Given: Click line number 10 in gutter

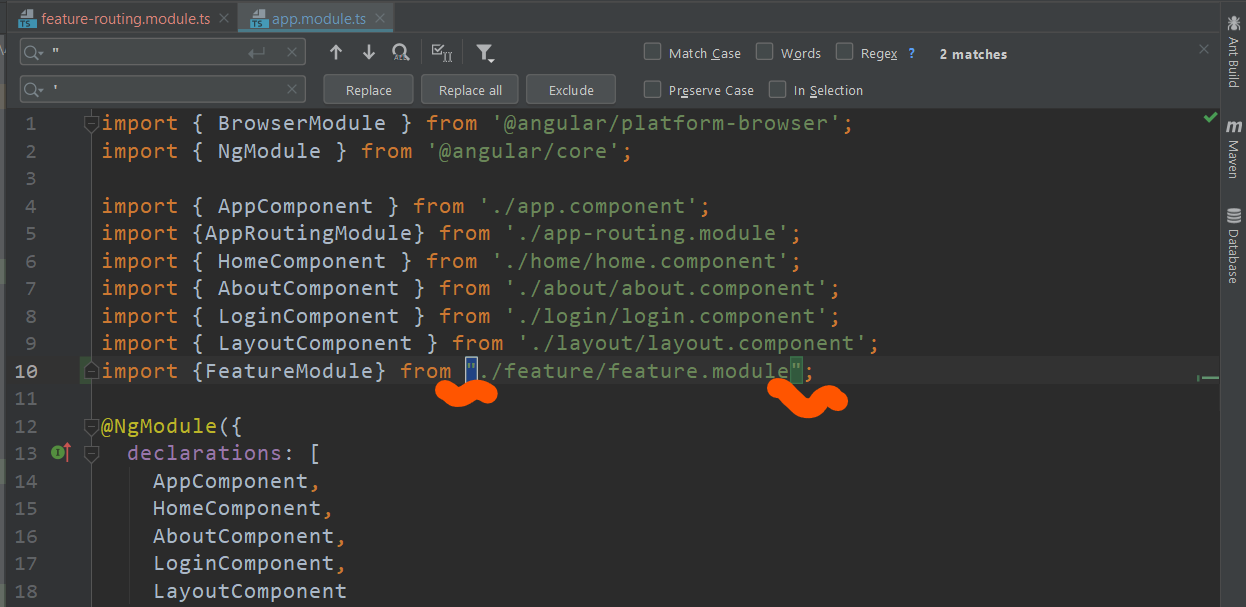Looking at the screenshot, I should [x=27, y=371].
